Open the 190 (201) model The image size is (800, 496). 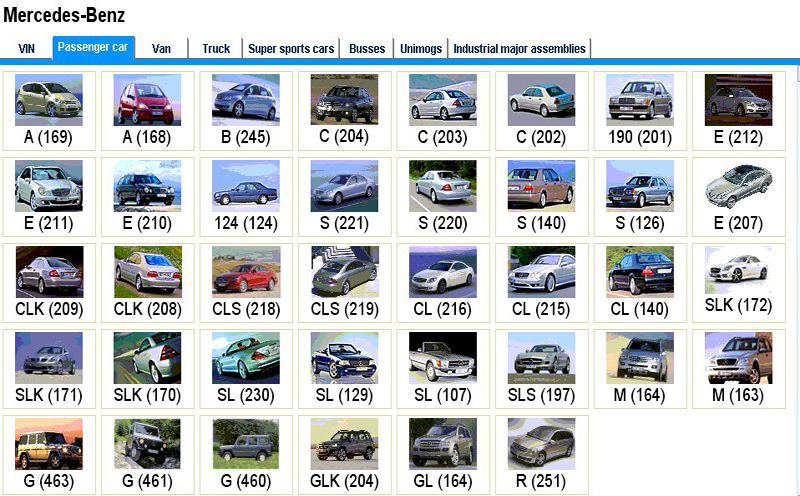(x=640, y=111)
